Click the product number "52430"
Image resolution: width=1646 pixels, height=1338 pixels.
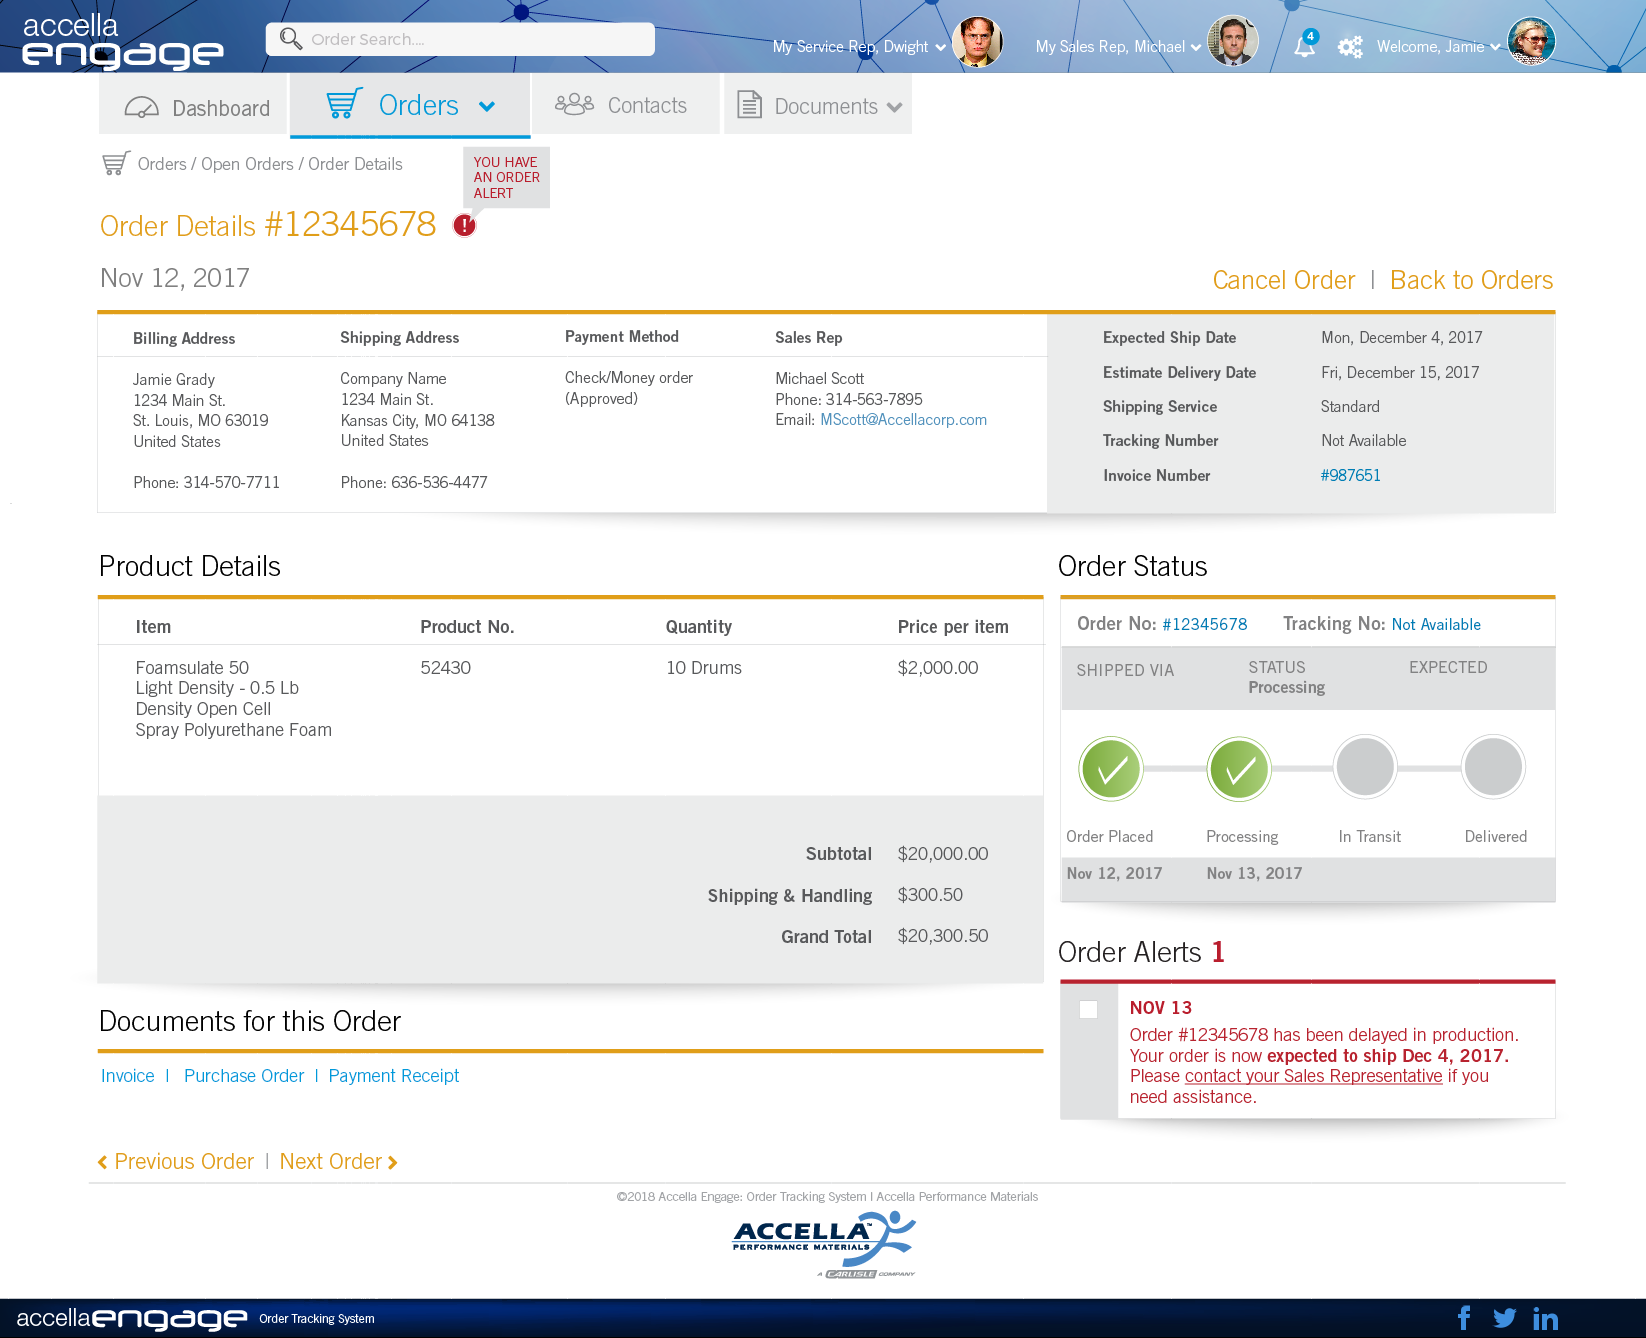(445, 668)
